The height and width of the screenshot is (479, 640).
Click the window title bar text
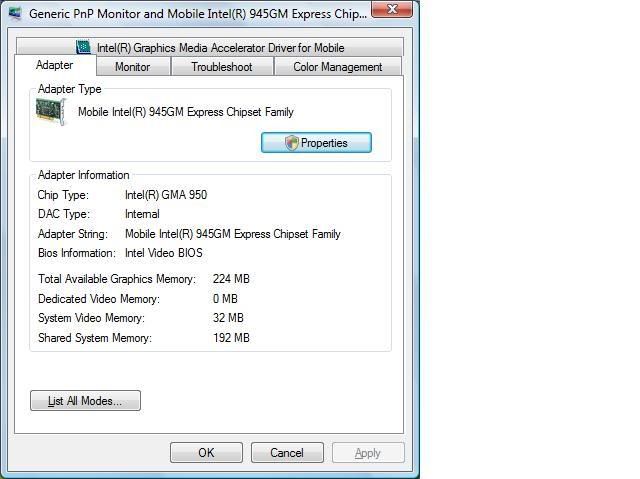point(198,14)
